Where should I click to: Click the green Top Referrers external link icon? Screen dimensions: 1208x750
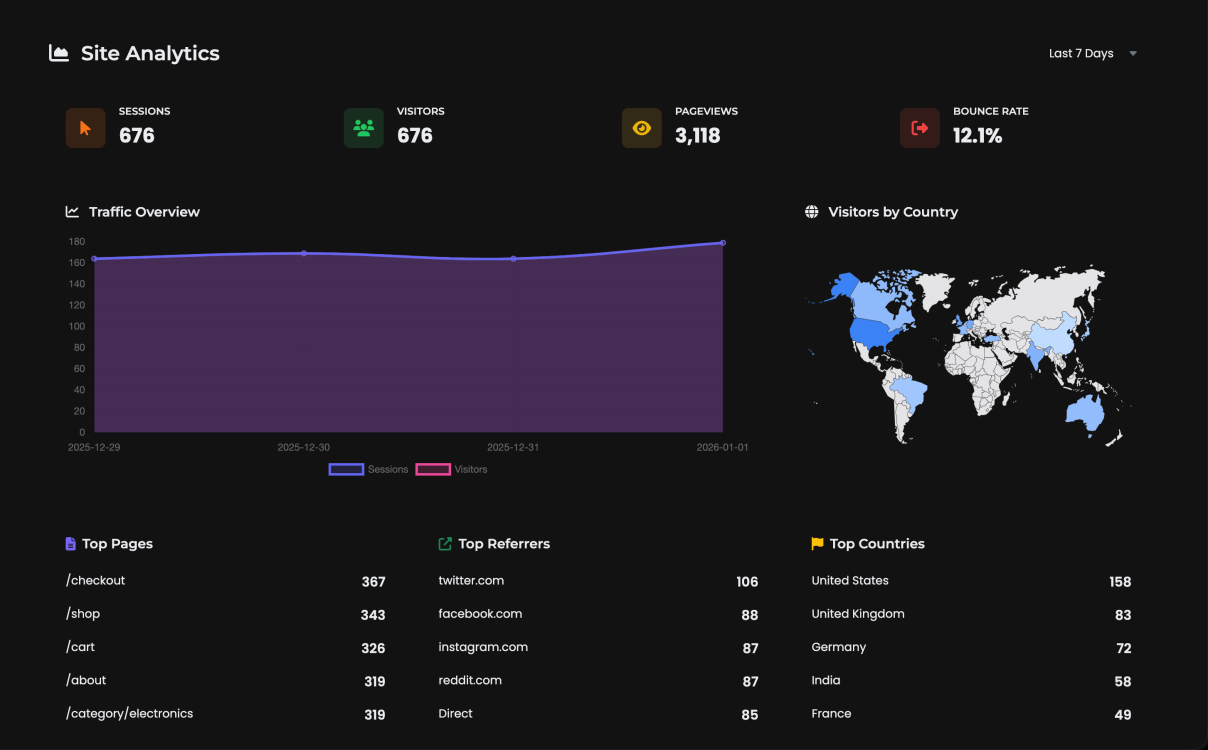[445, 544]
